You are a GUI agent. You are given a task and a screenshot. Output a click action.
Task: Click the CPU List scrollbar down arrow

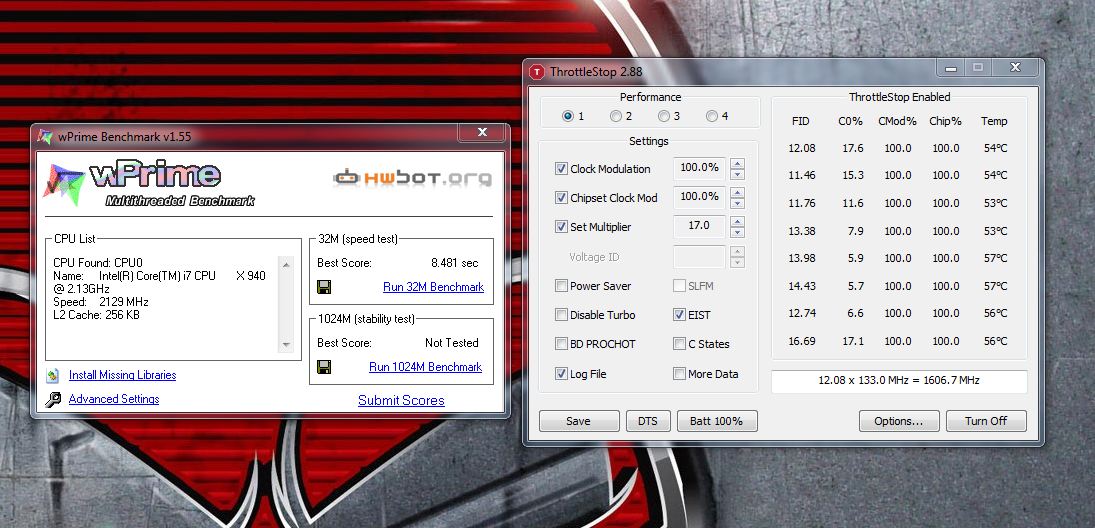(x=286, y=345)
